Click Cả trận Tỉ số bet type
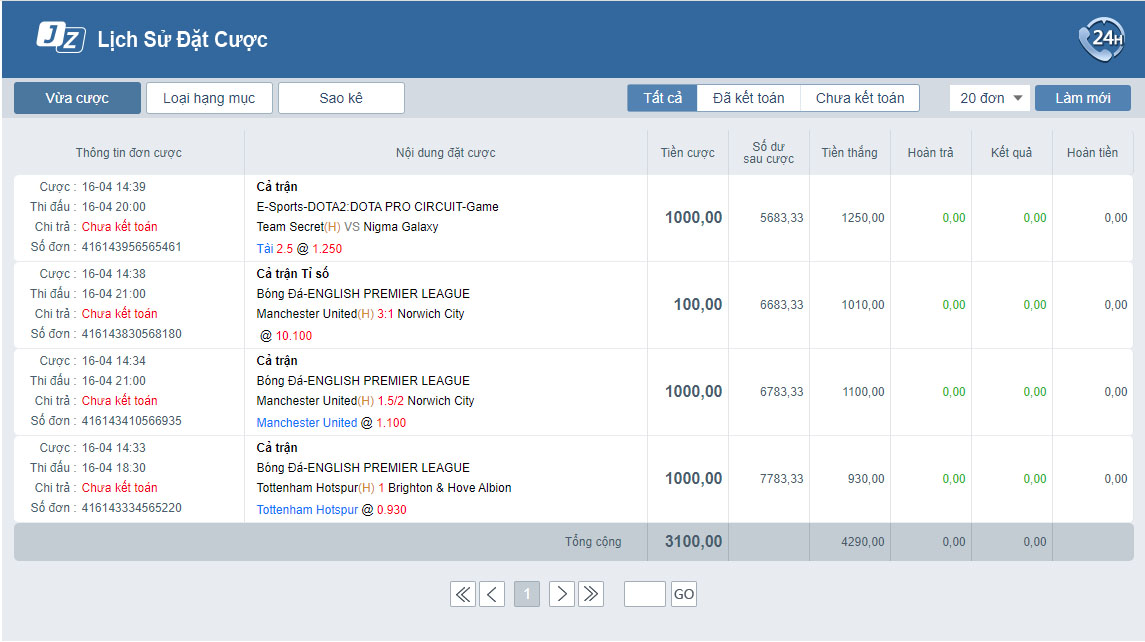Screen dimensions: 1145x642 tap(293, 274)
